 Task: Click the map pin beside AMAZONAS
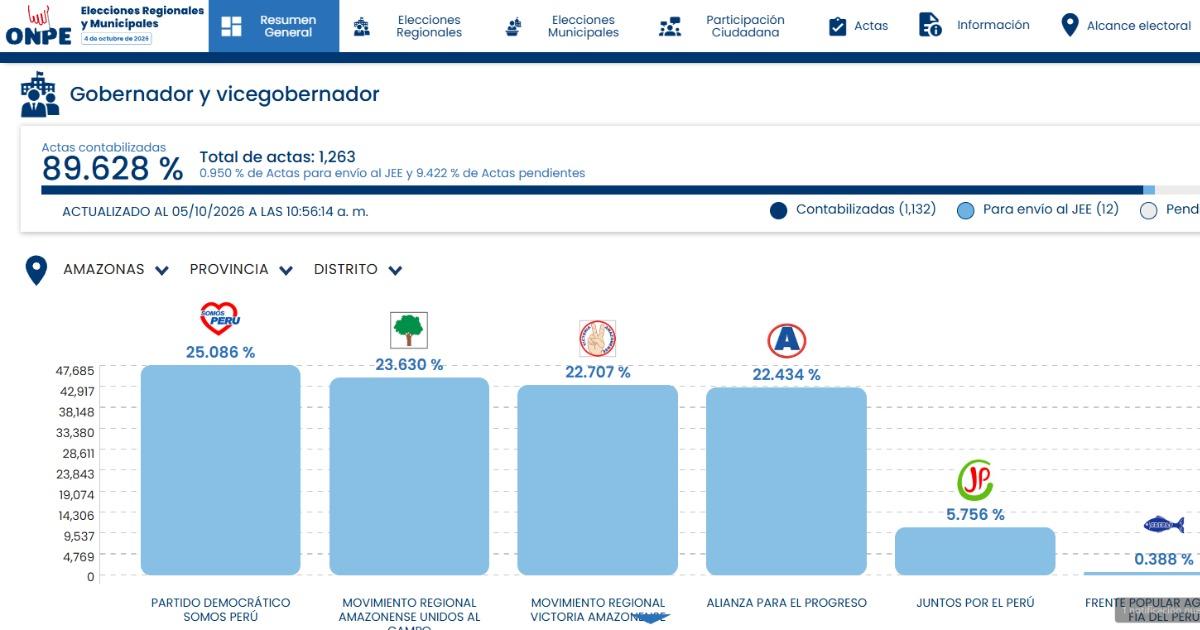point(37,270)
